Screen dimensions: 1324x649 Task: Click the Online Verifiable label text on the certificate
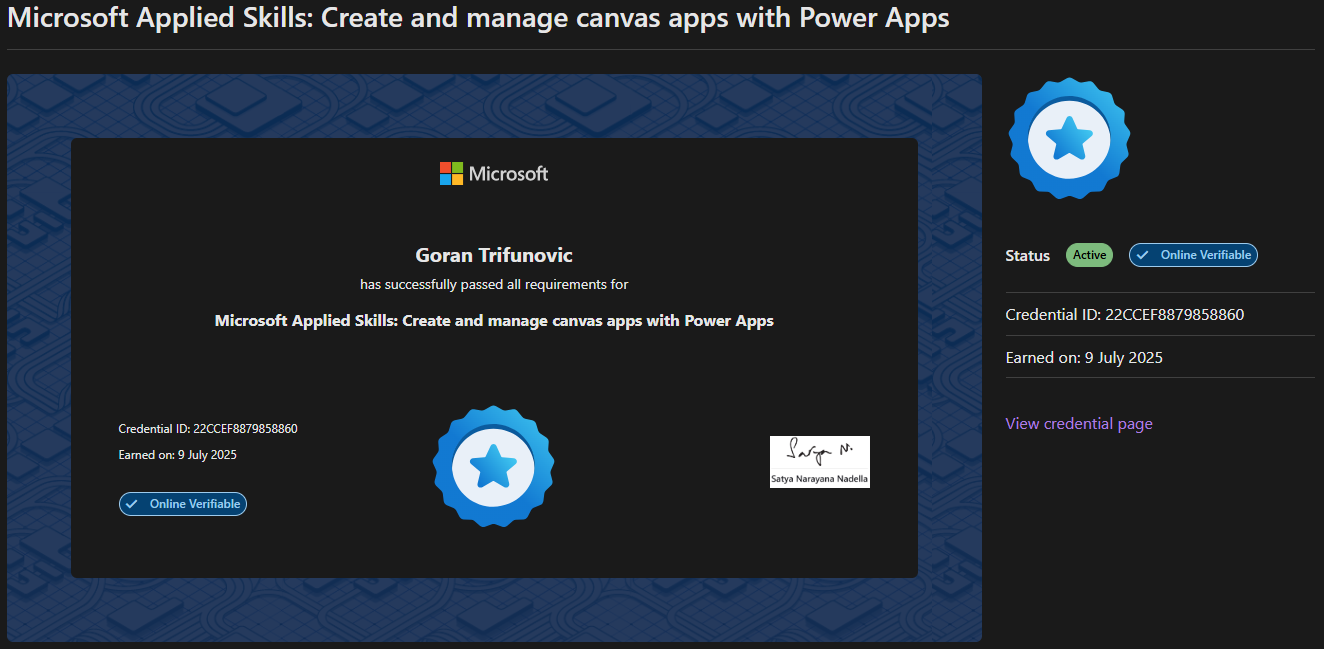[x=195, y=504]
